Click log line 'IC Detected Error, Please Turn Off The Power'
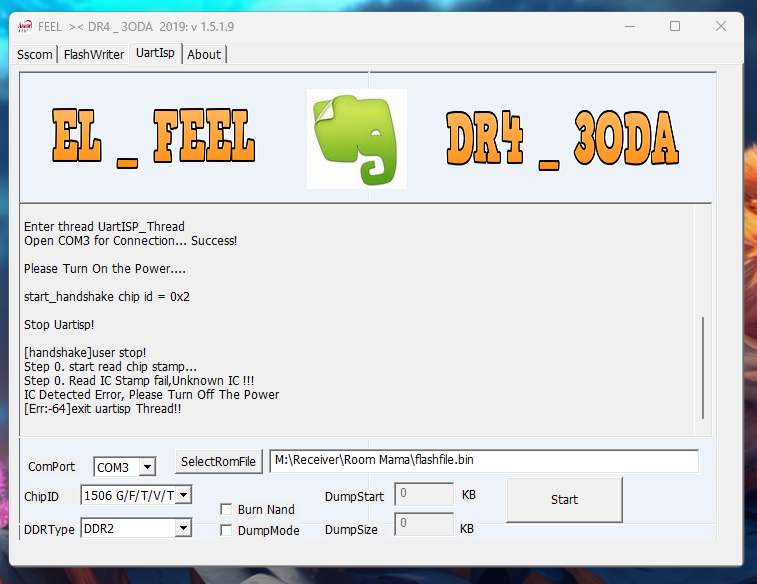 coord(152,395)
